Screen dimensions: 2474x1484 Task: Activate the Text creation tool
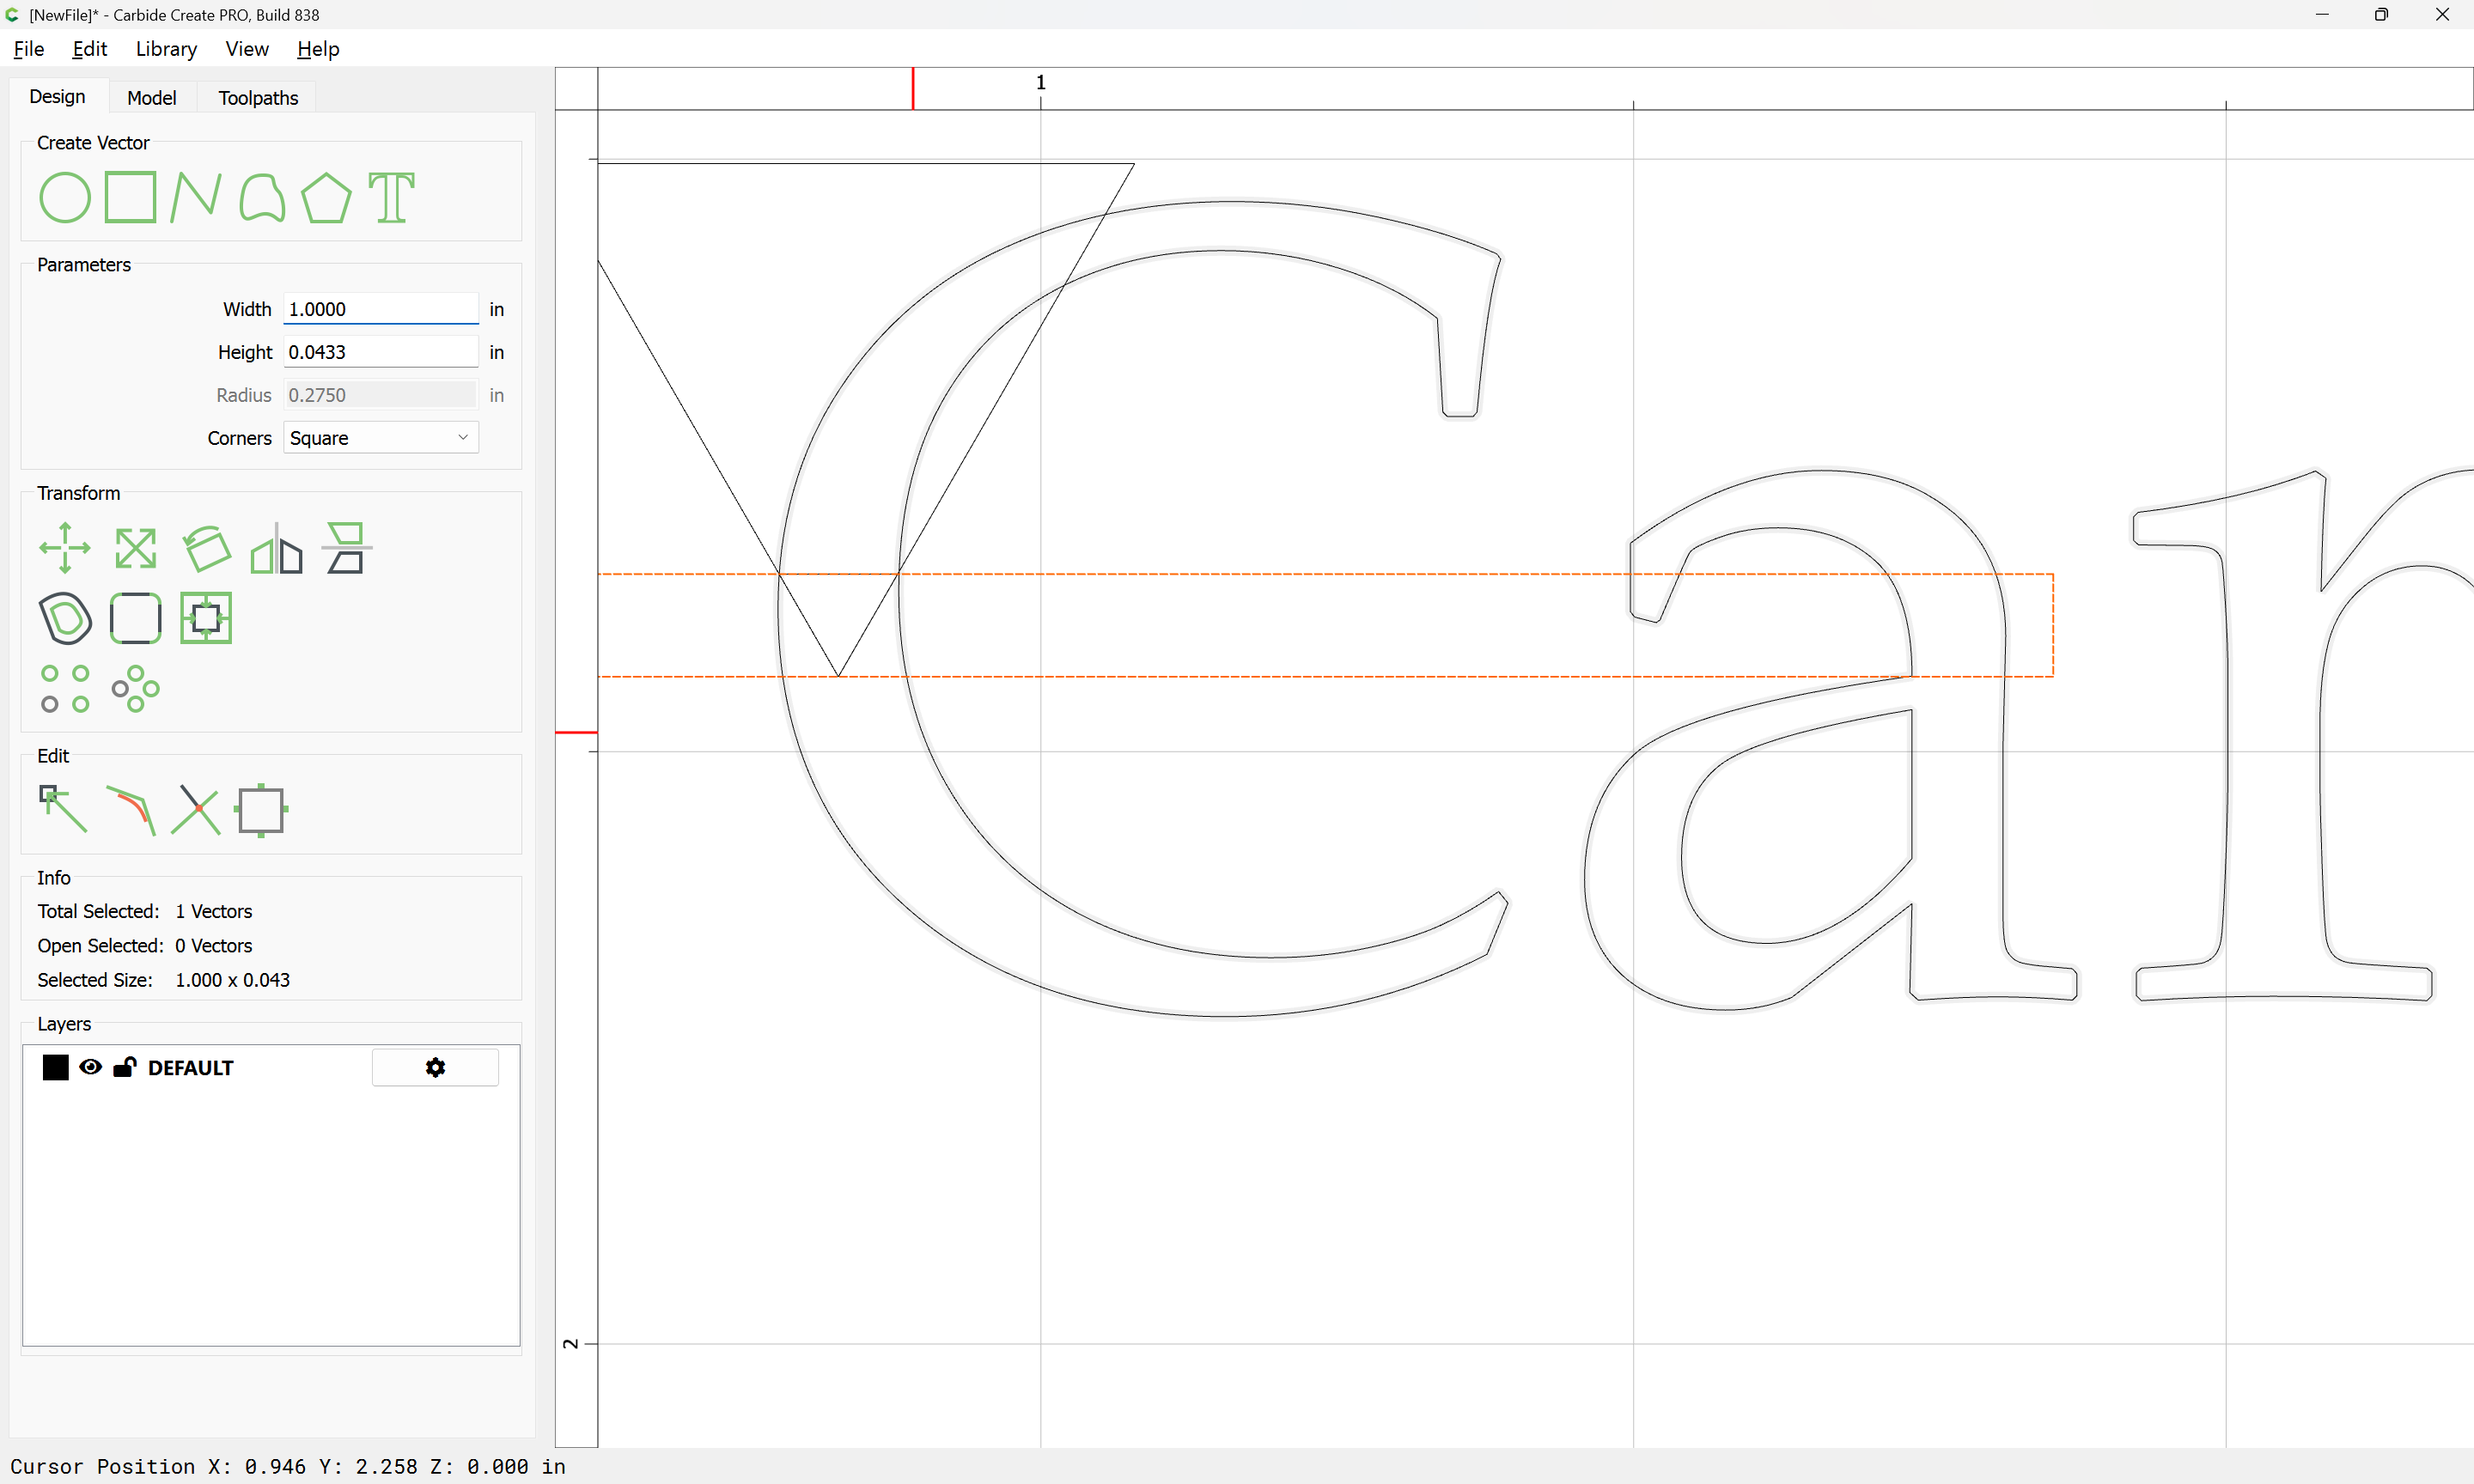click(x=391, y=197)
